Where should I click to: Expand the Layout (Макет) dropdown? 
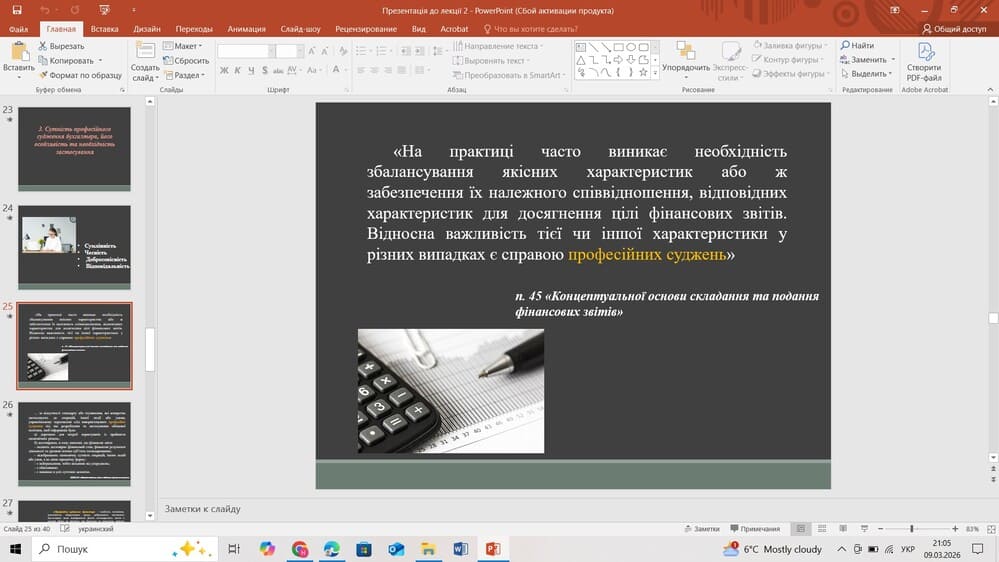point(184,46)
